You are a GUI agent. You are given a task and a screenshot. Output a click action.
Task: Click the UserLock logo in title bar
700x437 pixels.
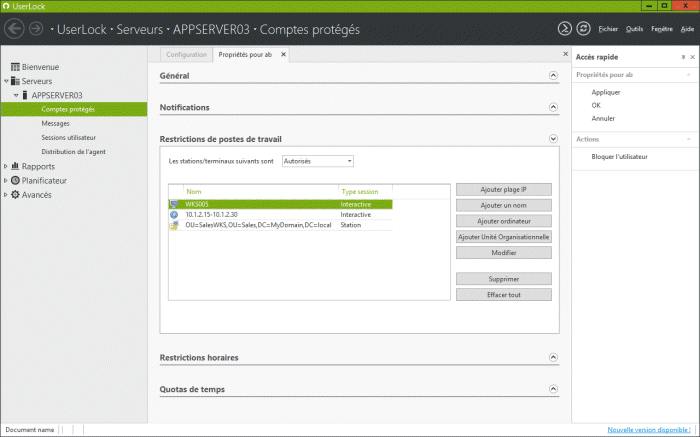coord(6,6)
